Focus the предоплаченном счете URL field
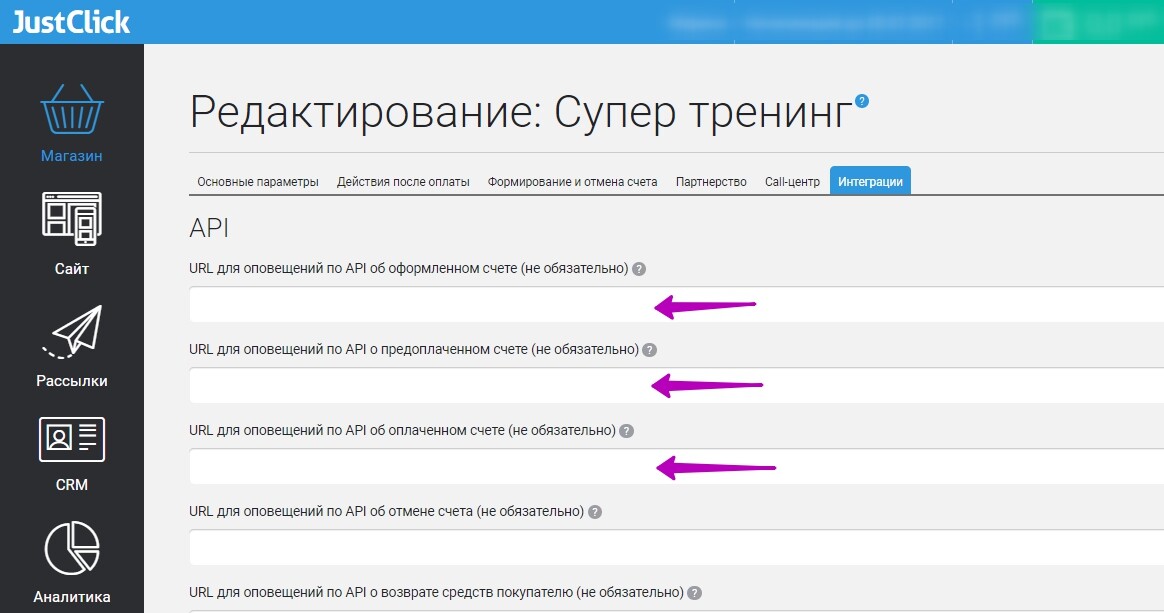This screenshot has height=613, width=1164. coord(676,385)
